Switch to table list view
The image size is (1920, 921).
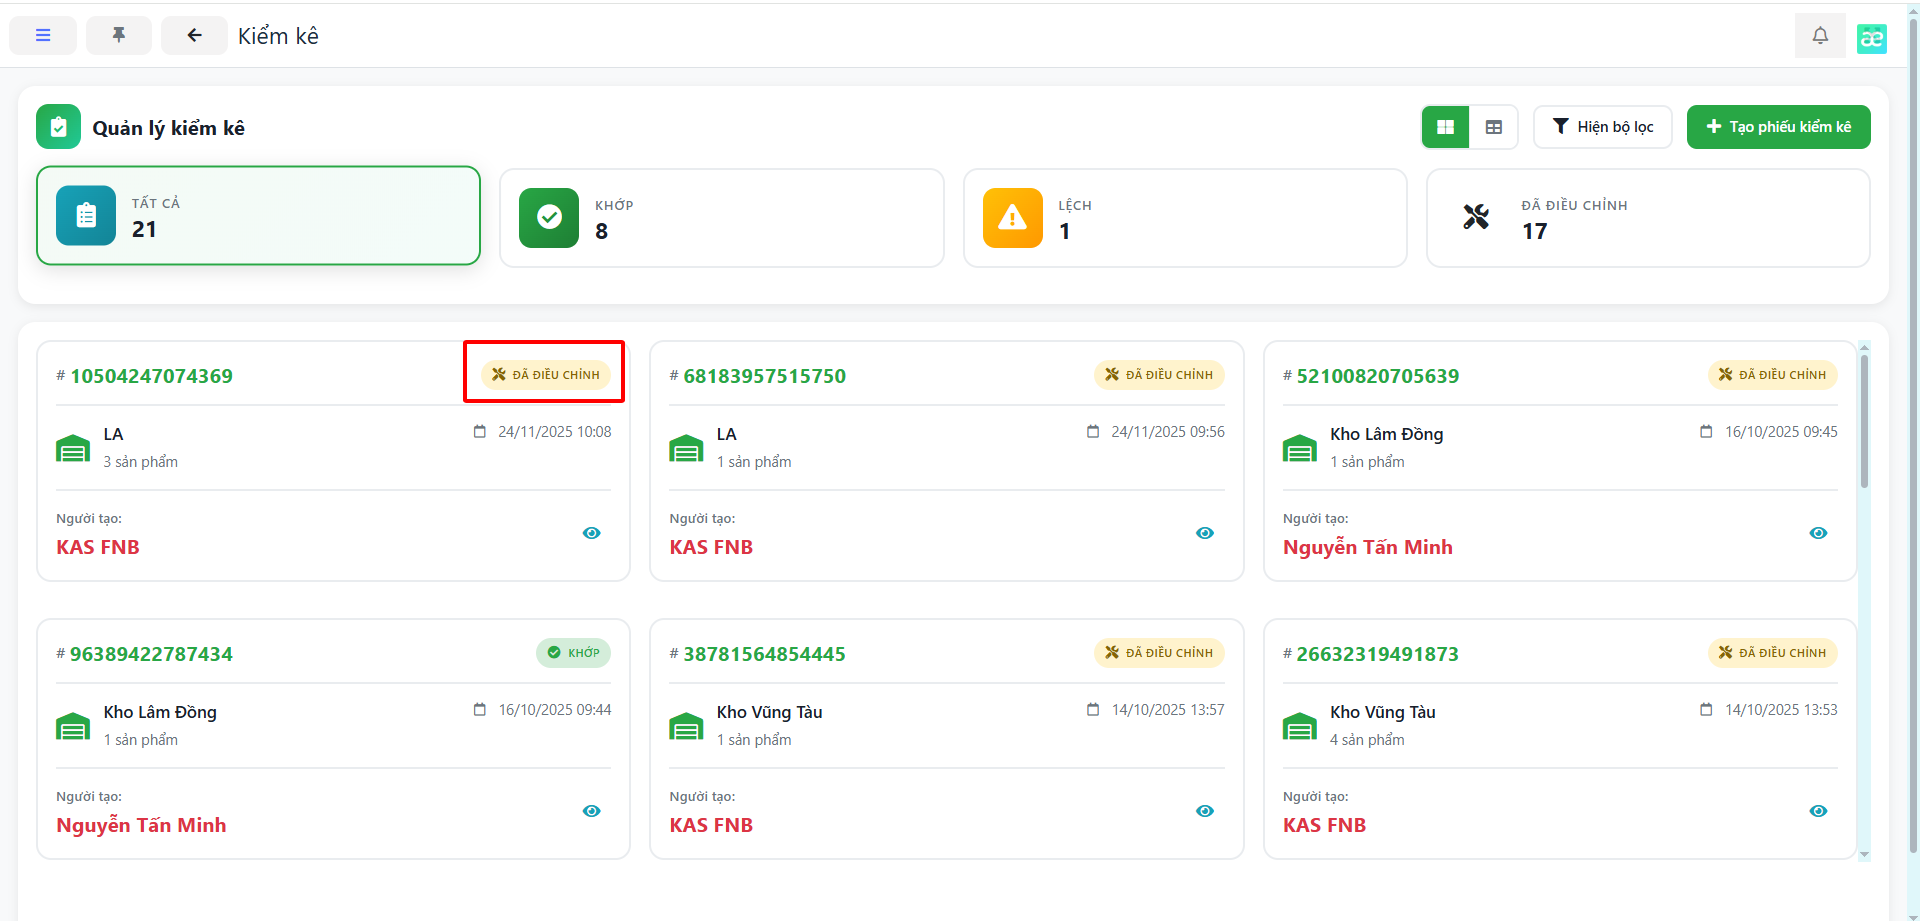[1494, 127]
